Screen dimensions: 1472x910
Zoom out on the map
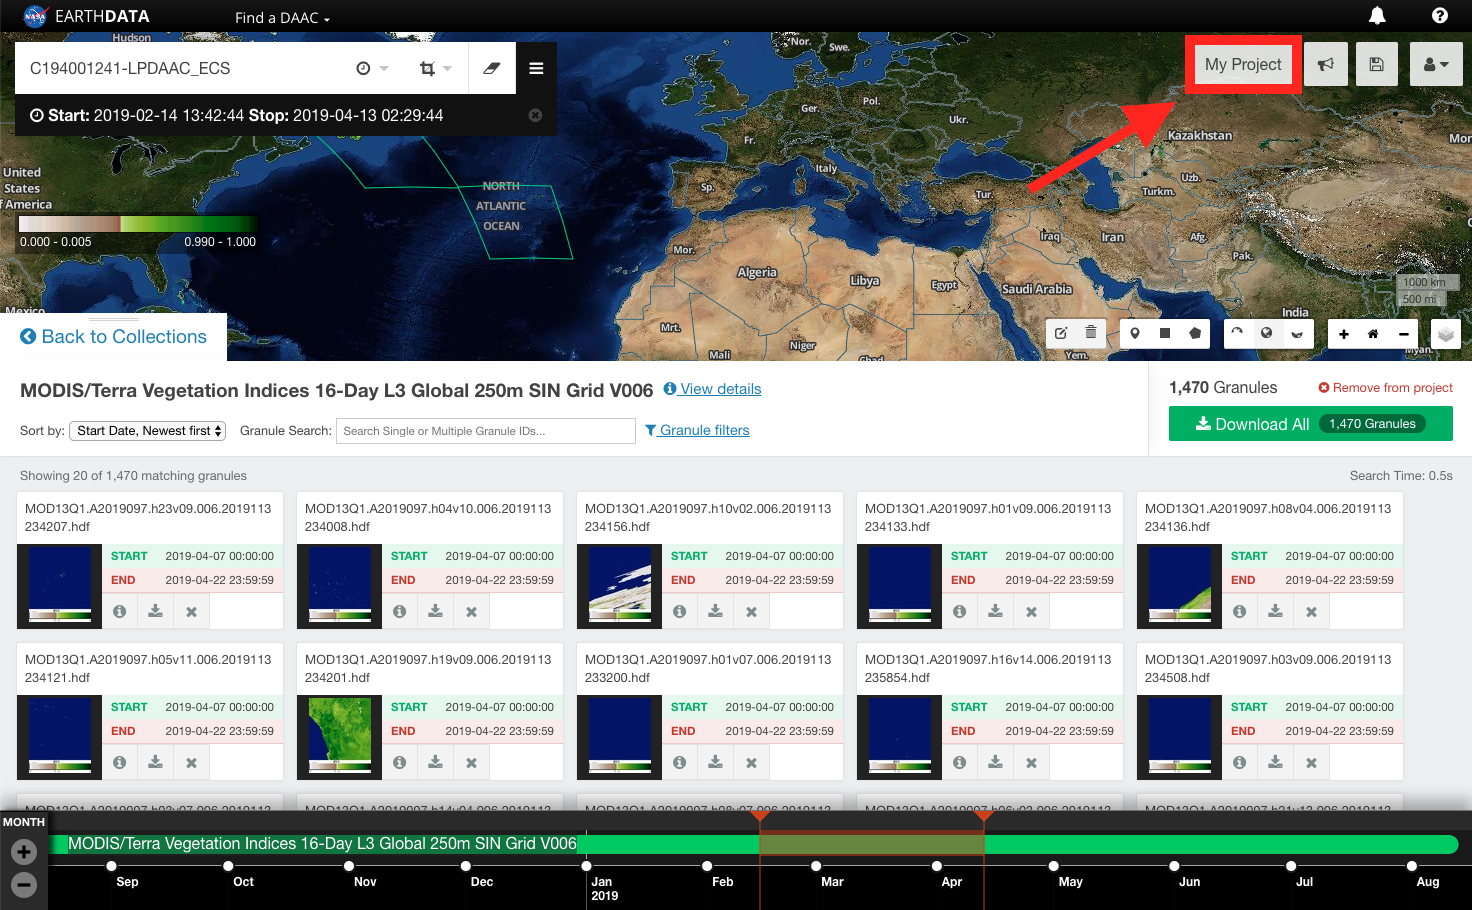(1403, 334)
